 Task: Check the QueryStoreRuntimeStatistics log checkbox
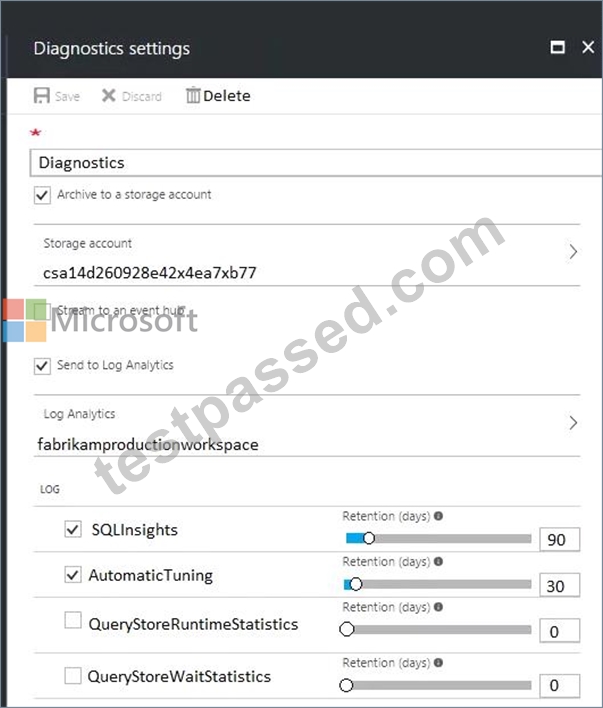(x=73, y=620)
